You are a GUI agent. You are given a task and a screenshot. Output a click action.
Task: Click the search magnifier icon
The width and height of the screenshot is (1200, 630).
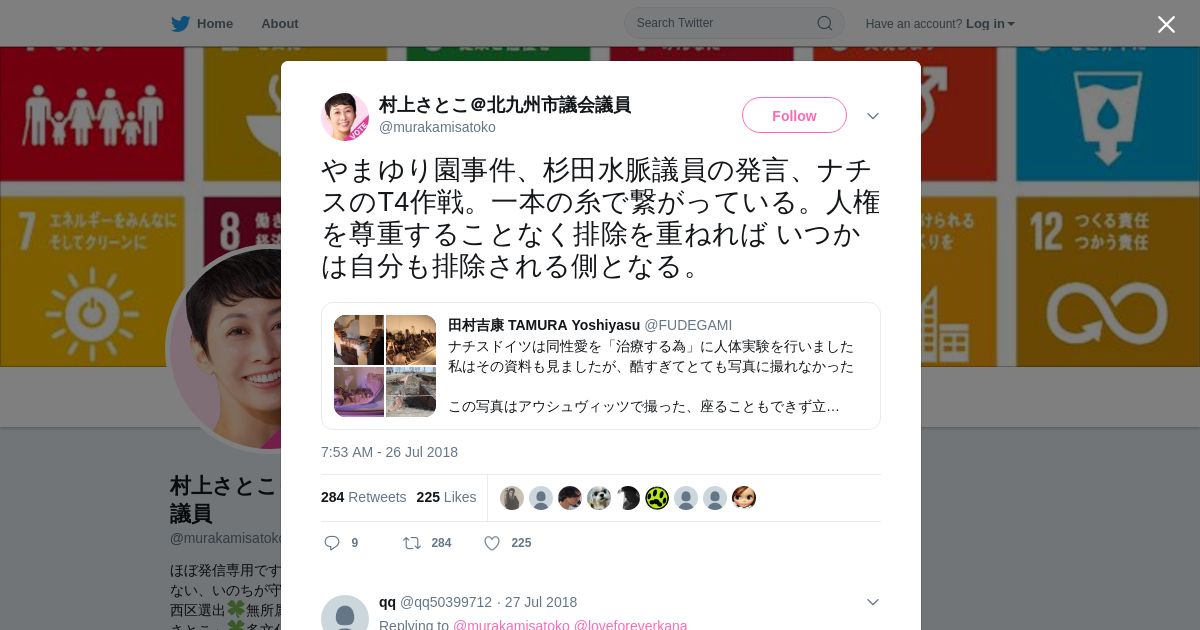[825, 23]
